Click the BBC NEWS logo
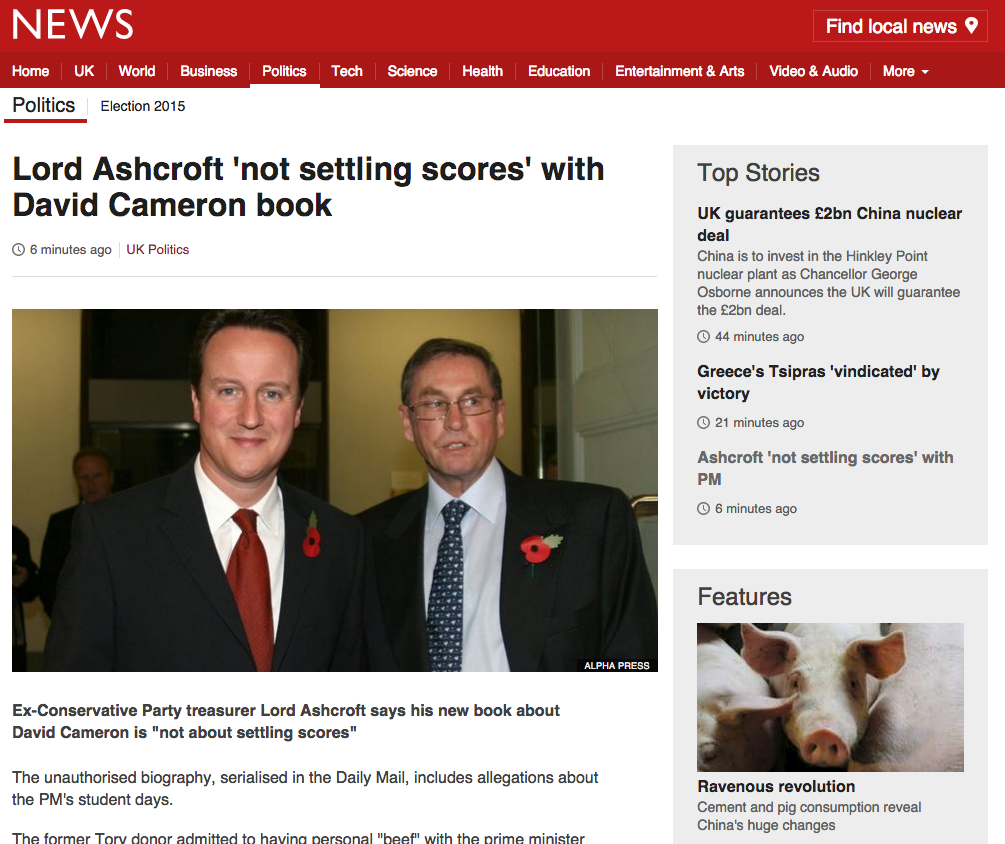1005x844 pixels. coord(72,24)
